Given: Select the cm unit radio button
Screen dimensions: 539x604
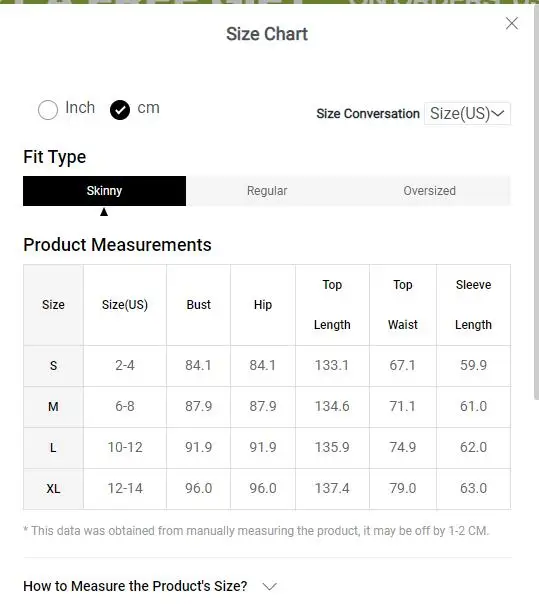Looking at the screenshot, I should pyautogui.click(x=120, y=110).
